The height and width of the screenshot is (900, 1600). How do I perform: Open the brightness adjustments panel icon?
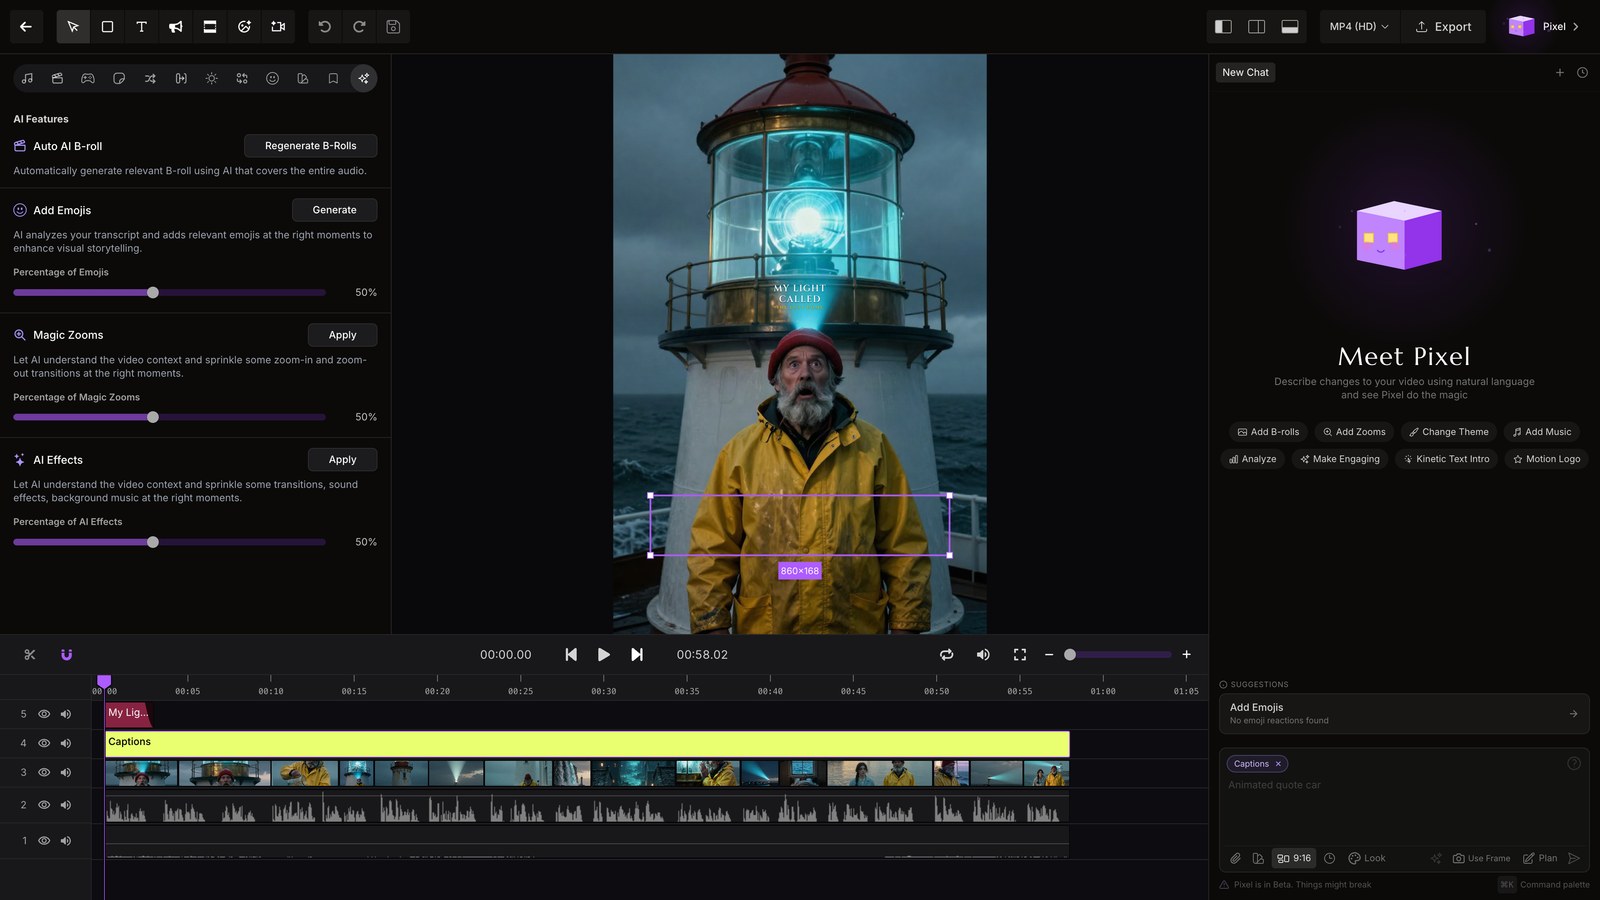tap(211, 78)
